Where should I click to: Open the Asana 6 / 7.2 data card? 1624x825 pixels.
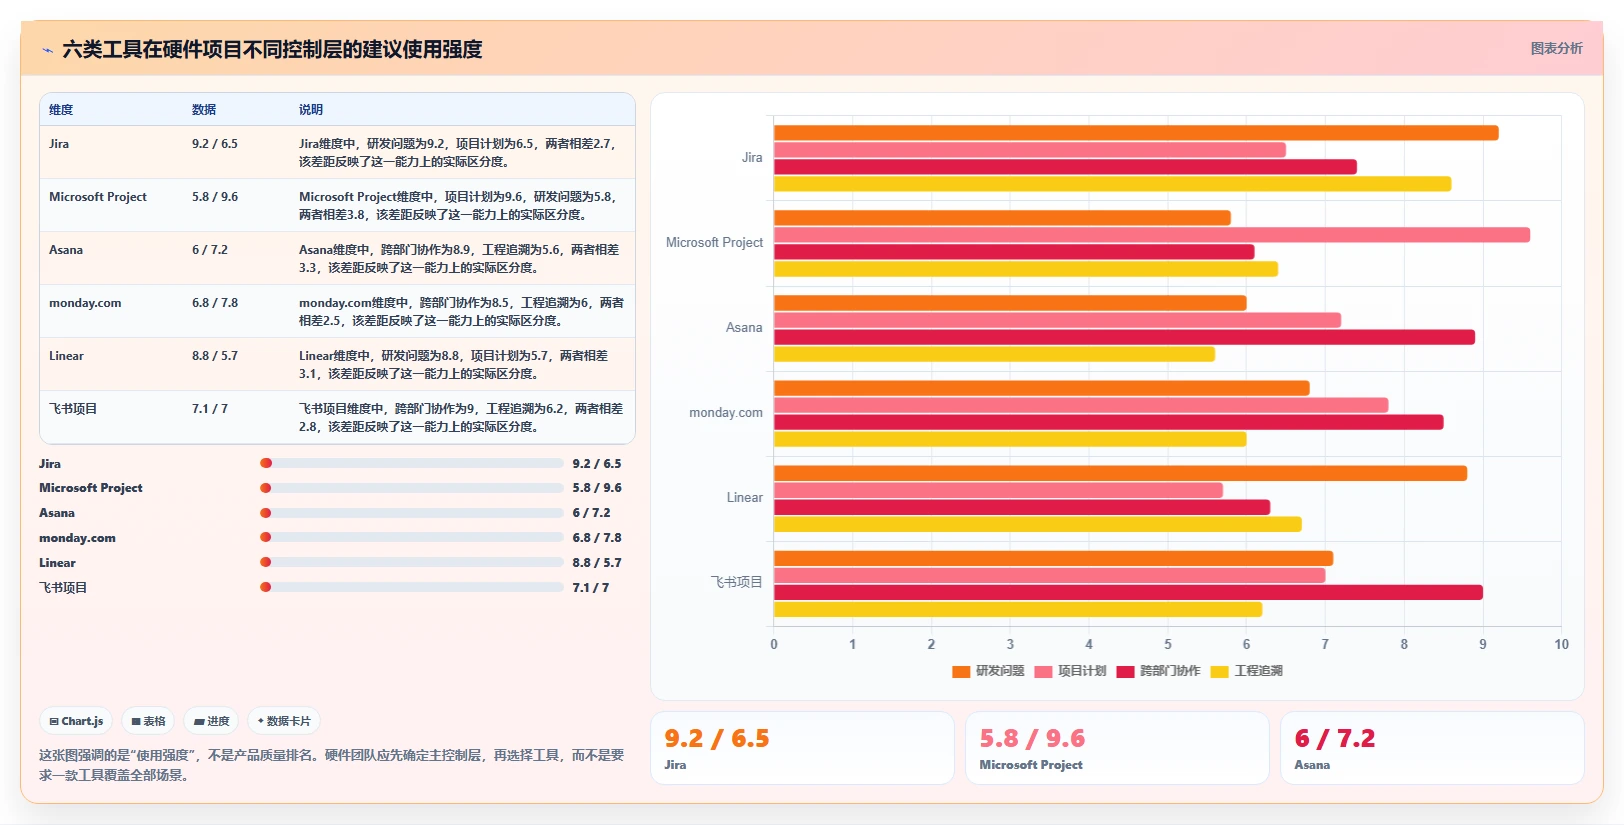tap(1432, 748)
